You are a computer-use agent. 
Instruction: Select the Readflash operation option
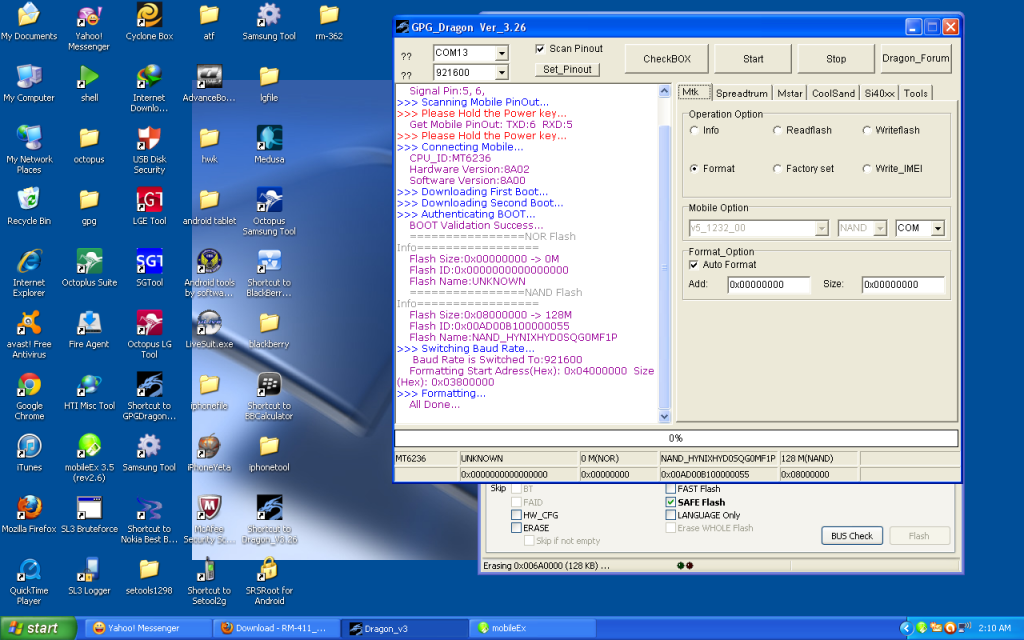coord(777,130)
